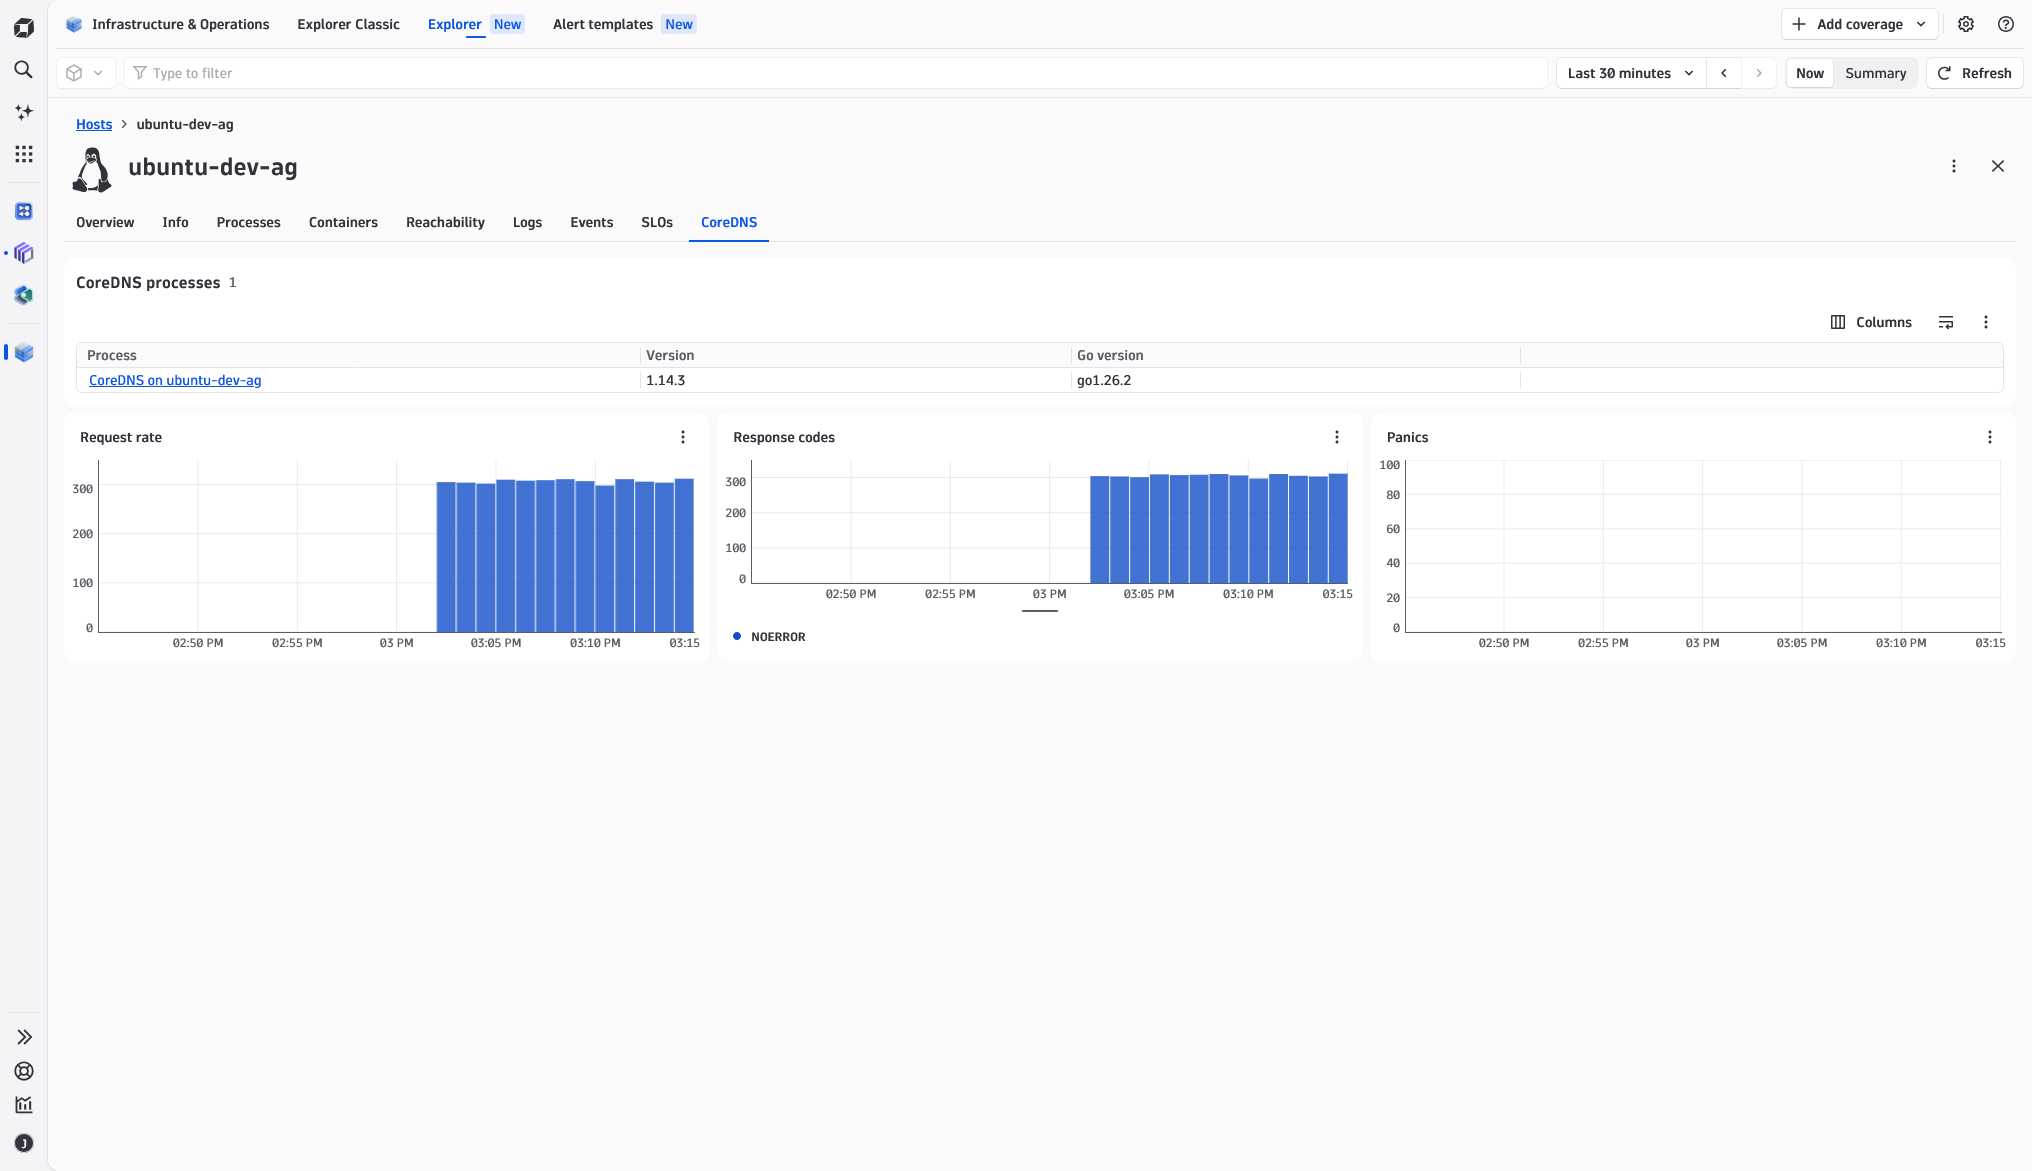The image size is (2032, 1171).
Task: Go to previous timeframe arrow
Action: coord(1724,73)
